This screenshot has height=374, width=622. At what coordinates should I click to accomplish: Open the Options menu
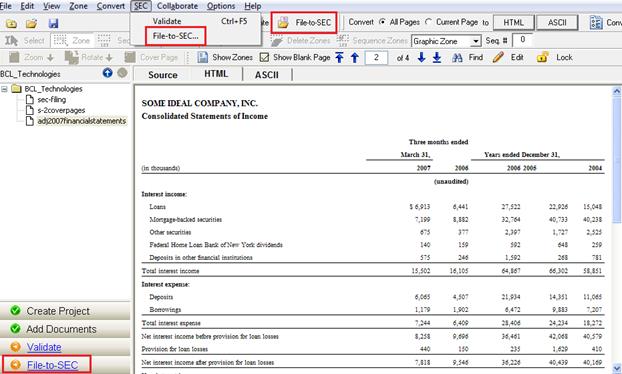click(x=221, y=6)
